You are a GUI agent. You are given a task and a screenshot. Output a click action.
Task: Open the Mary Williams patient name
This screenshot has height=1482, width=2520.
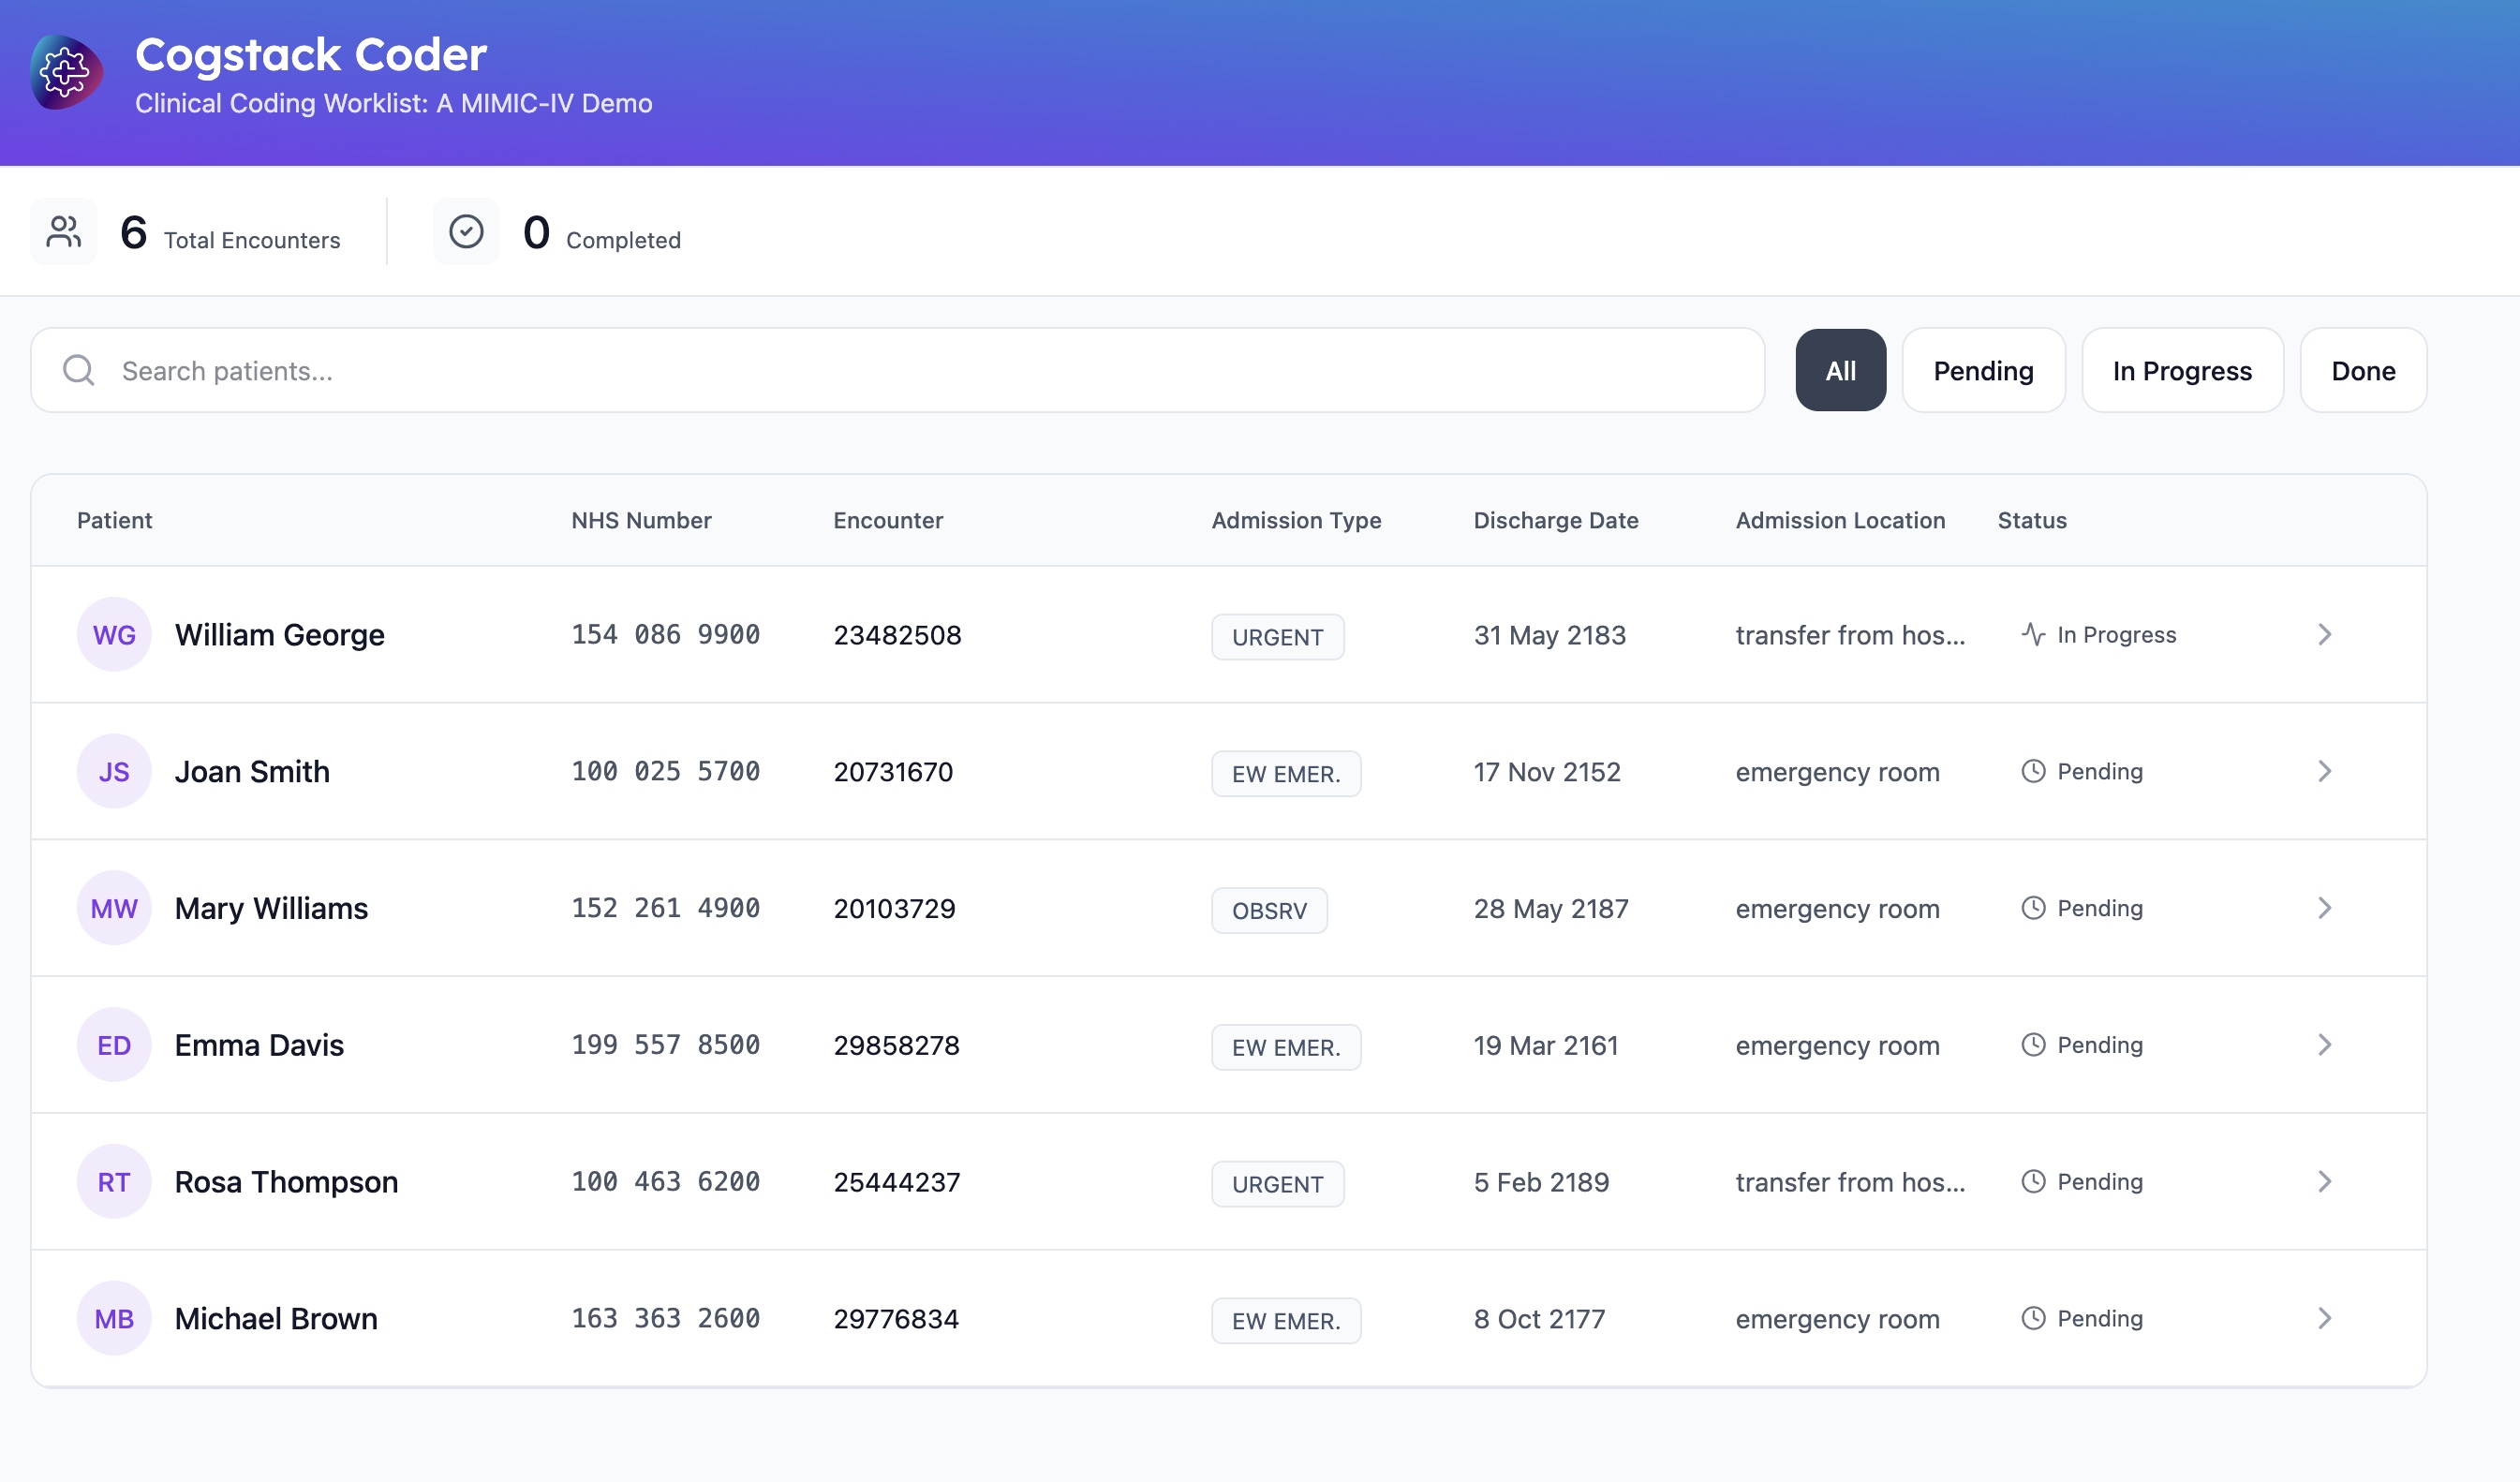pos(271,908)
